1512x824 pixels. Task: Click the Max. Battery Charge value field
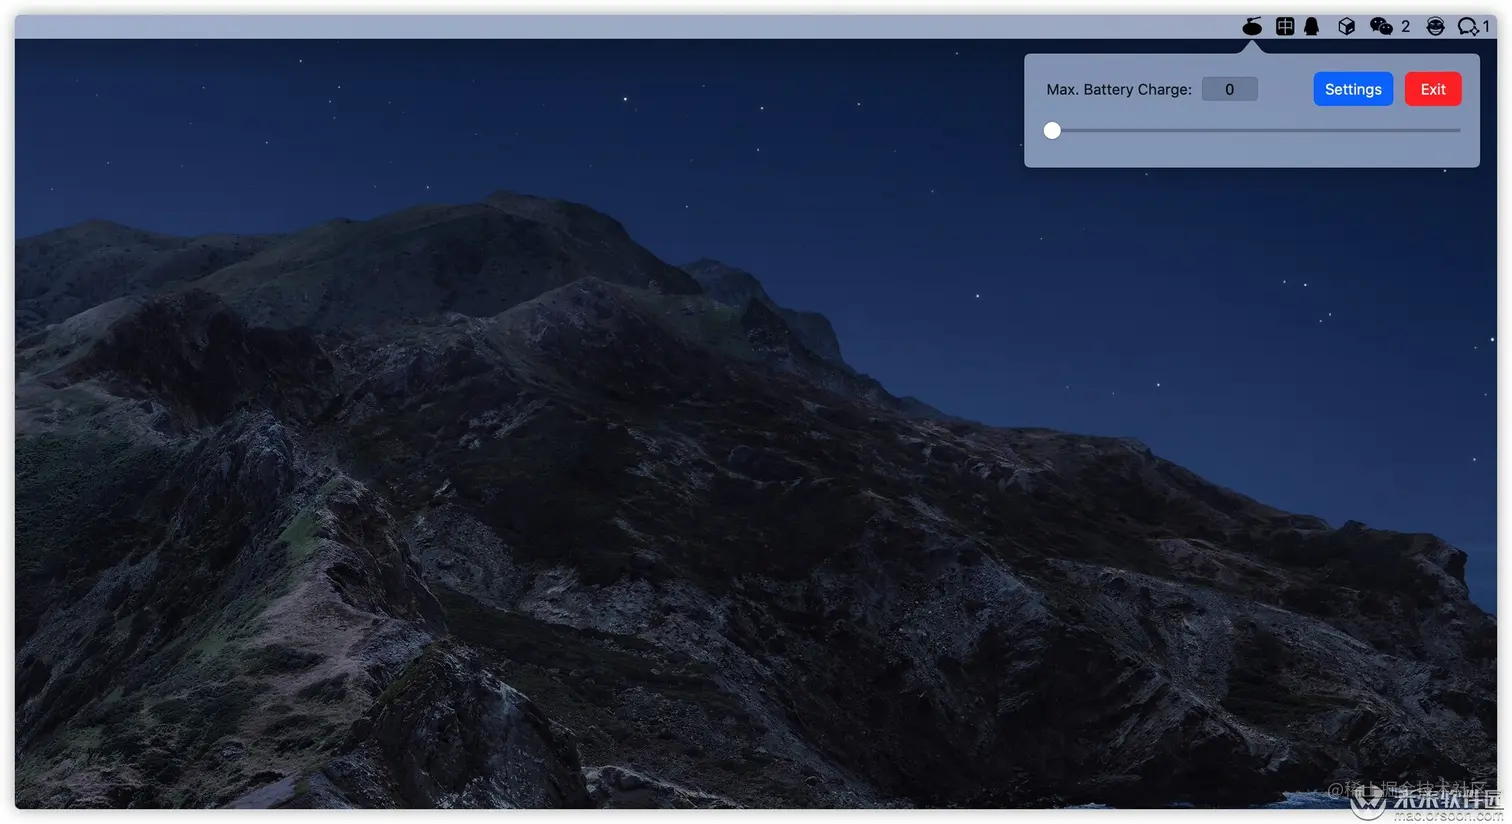[1230, 89]
